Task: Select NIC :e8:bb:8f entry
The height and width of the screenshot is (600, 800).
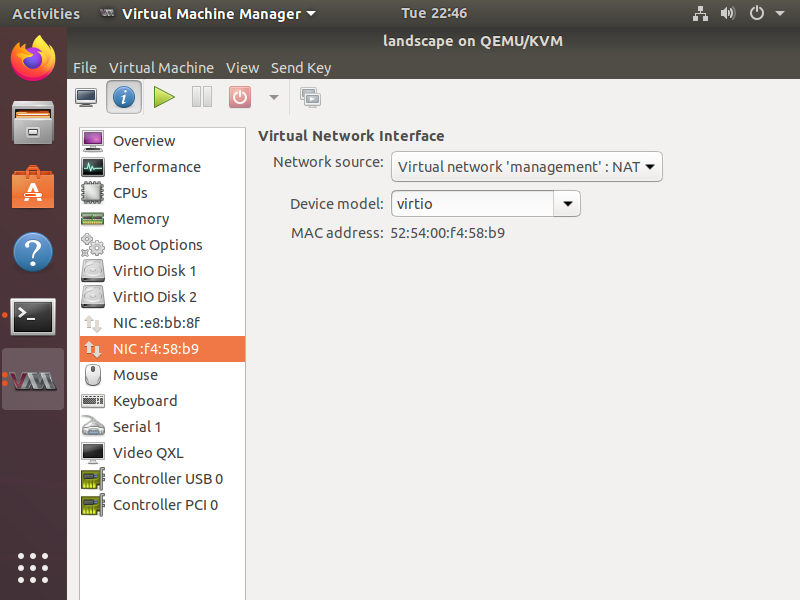Action: (162, 323)
